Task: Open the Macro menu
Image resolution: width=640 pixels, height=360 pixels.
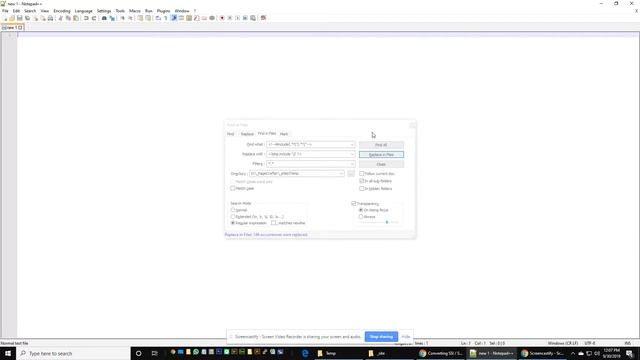Action: pyautogui.click(x=135, y=11)
